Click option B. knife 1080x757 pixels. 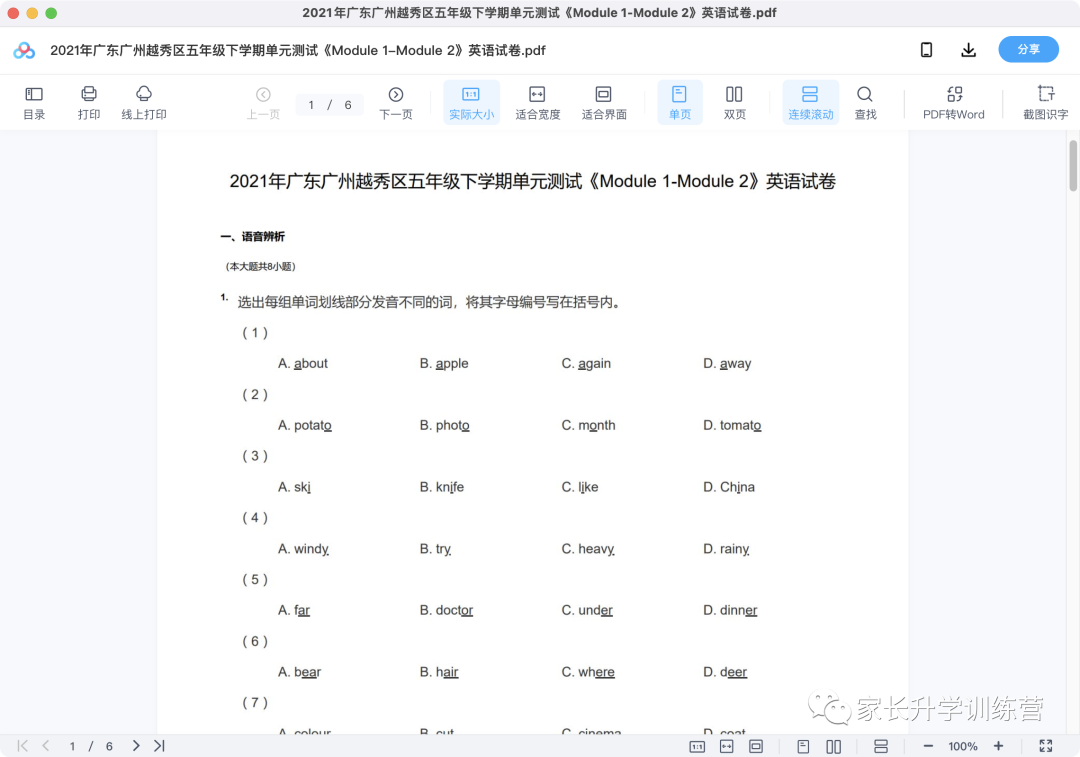442,487
